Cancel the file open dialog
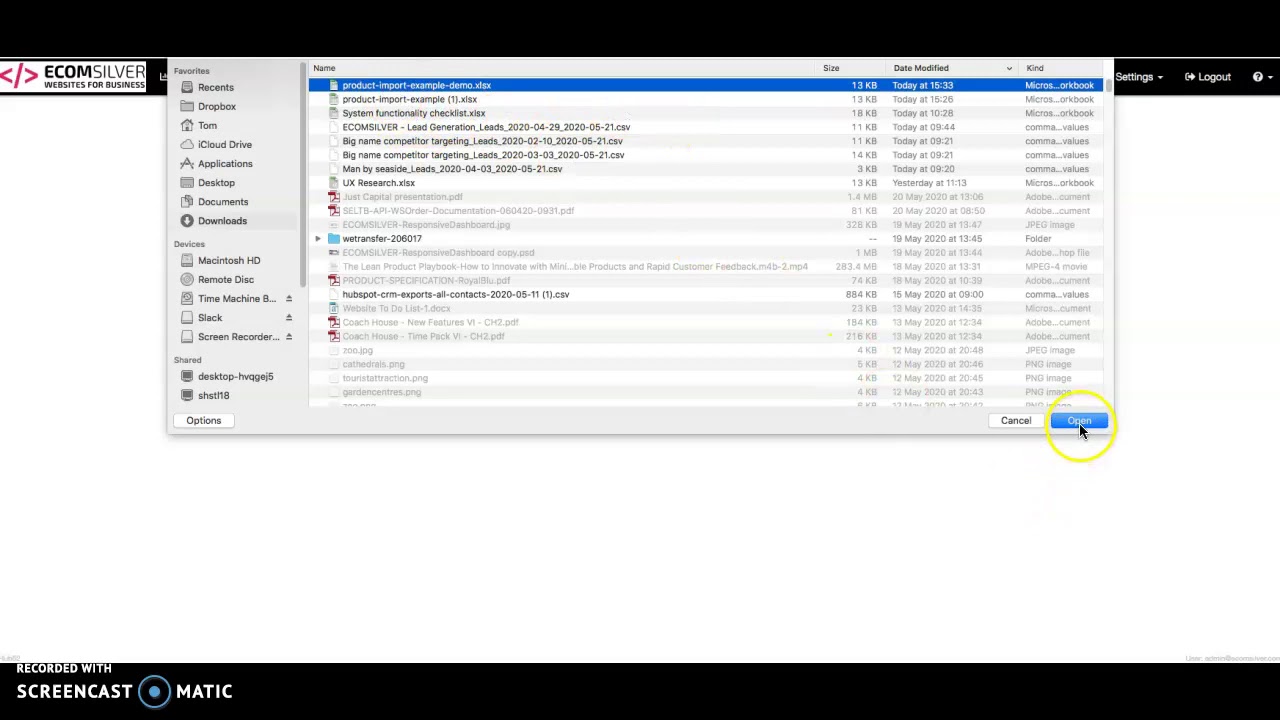 (x=1016, y=420)
